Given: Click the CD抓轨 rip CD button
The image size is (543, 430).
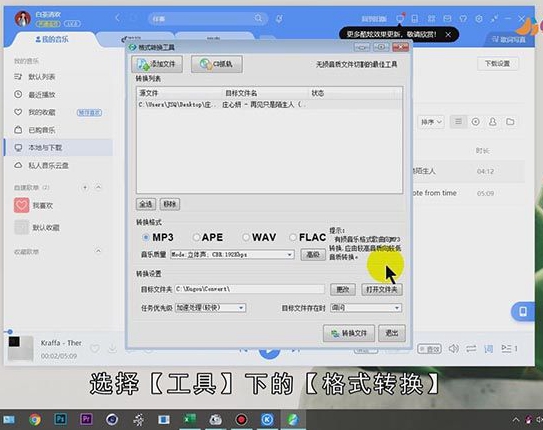Looking at the screenshot, I should (x=216, y=64).
